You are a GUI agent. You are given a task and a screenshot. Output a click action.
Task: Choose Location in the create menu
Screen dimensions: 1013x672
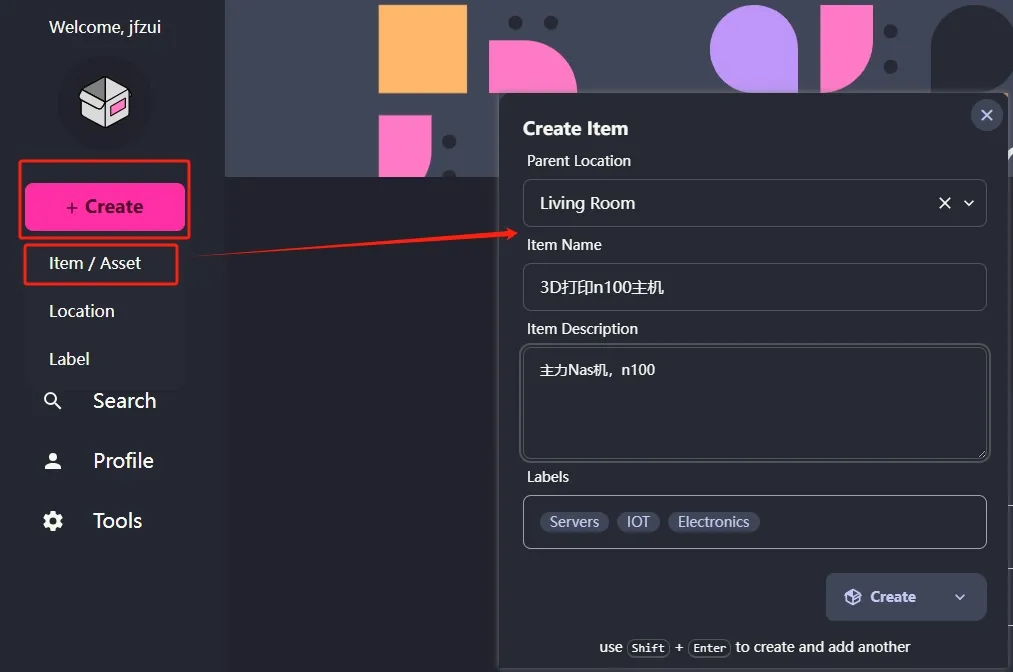82,311
